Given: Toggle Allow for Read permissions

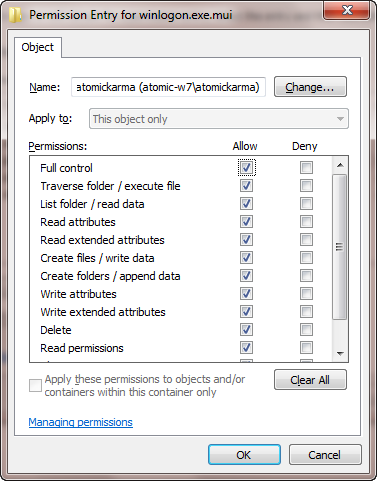Looking at the screenshot, I should click(246, 347).
